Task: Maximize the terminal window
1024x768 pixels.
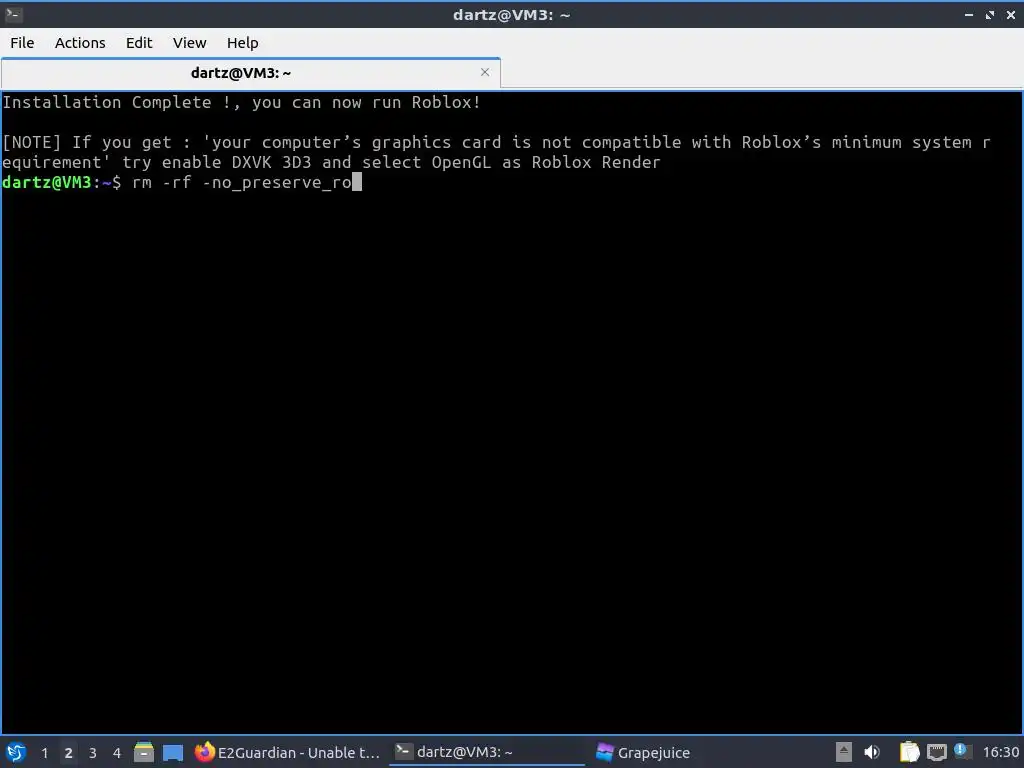Action: click(x=990, y=14)
